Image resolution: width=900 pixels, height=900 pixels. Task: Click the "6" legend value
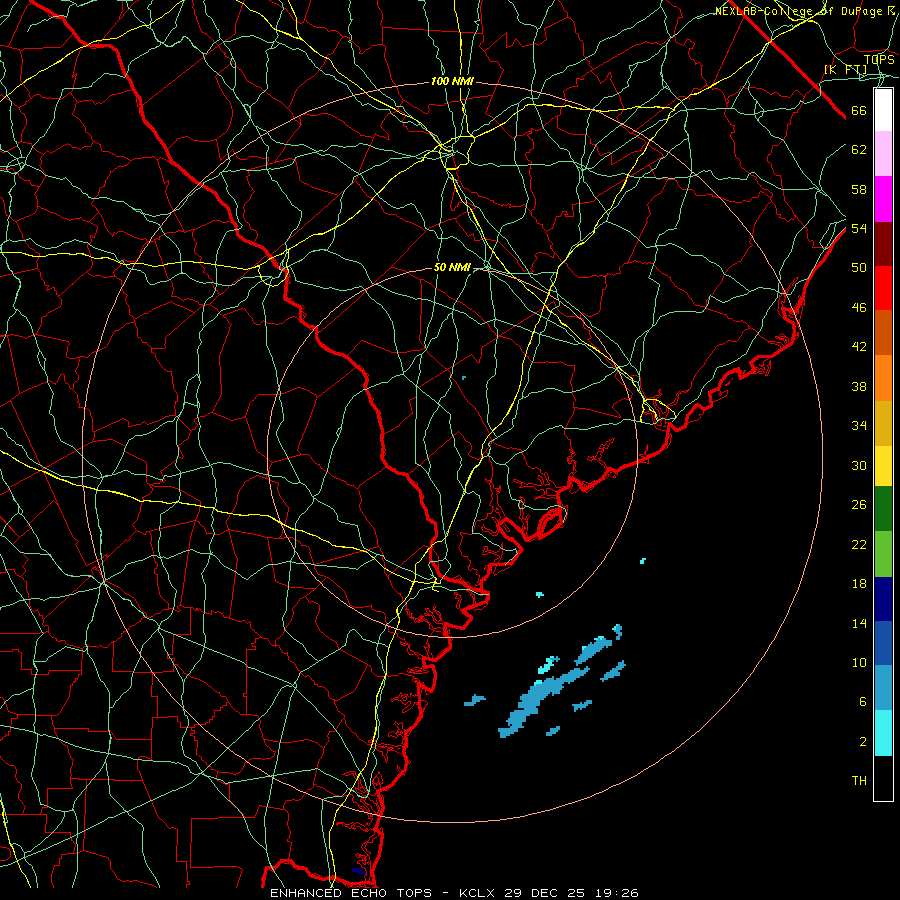click(863, 702)
